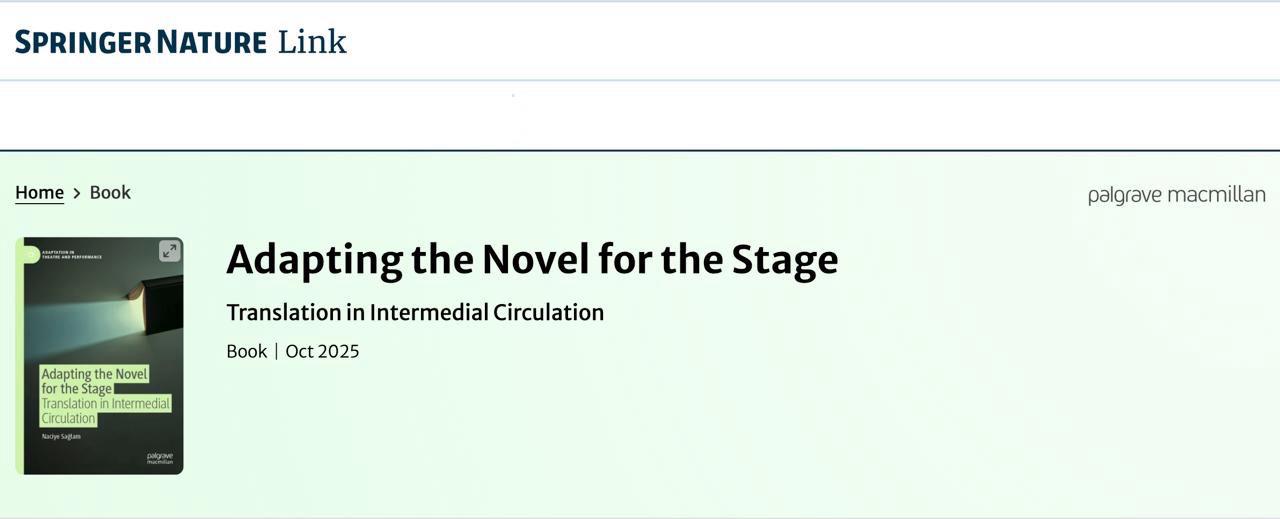This screenshot has width=1280, height=519.
Task: Click the 'Oct 2025' publication date
Action: tap(322, 351)
